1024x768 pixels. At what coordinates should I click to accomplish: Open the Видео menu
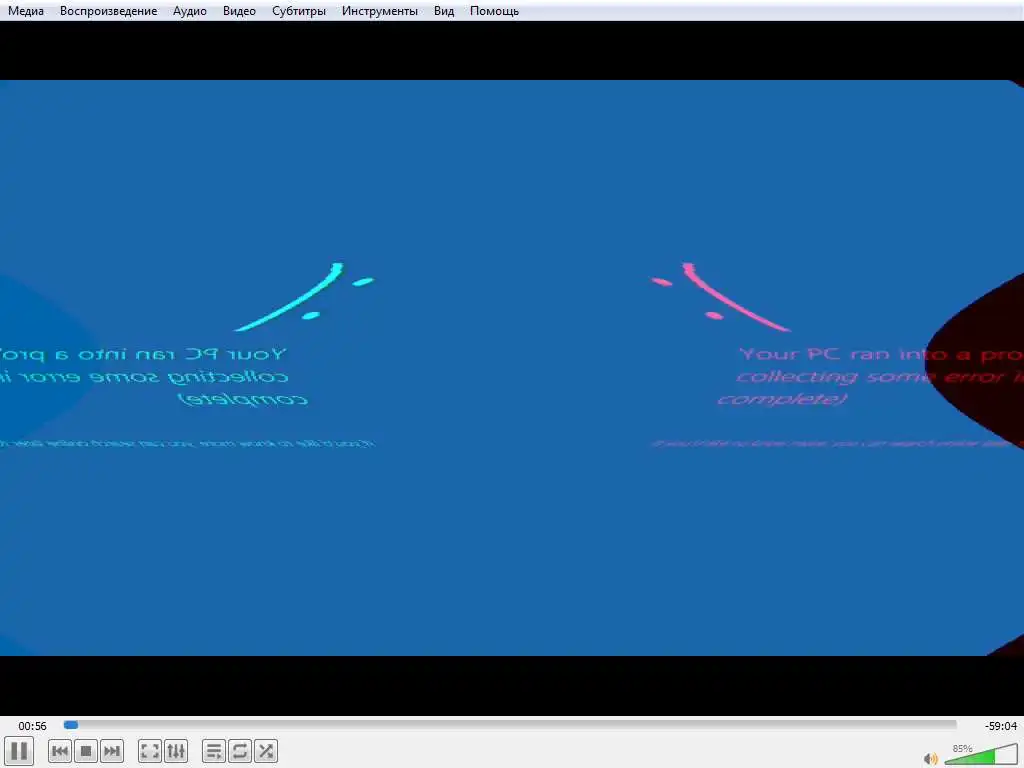coord(239,11)
